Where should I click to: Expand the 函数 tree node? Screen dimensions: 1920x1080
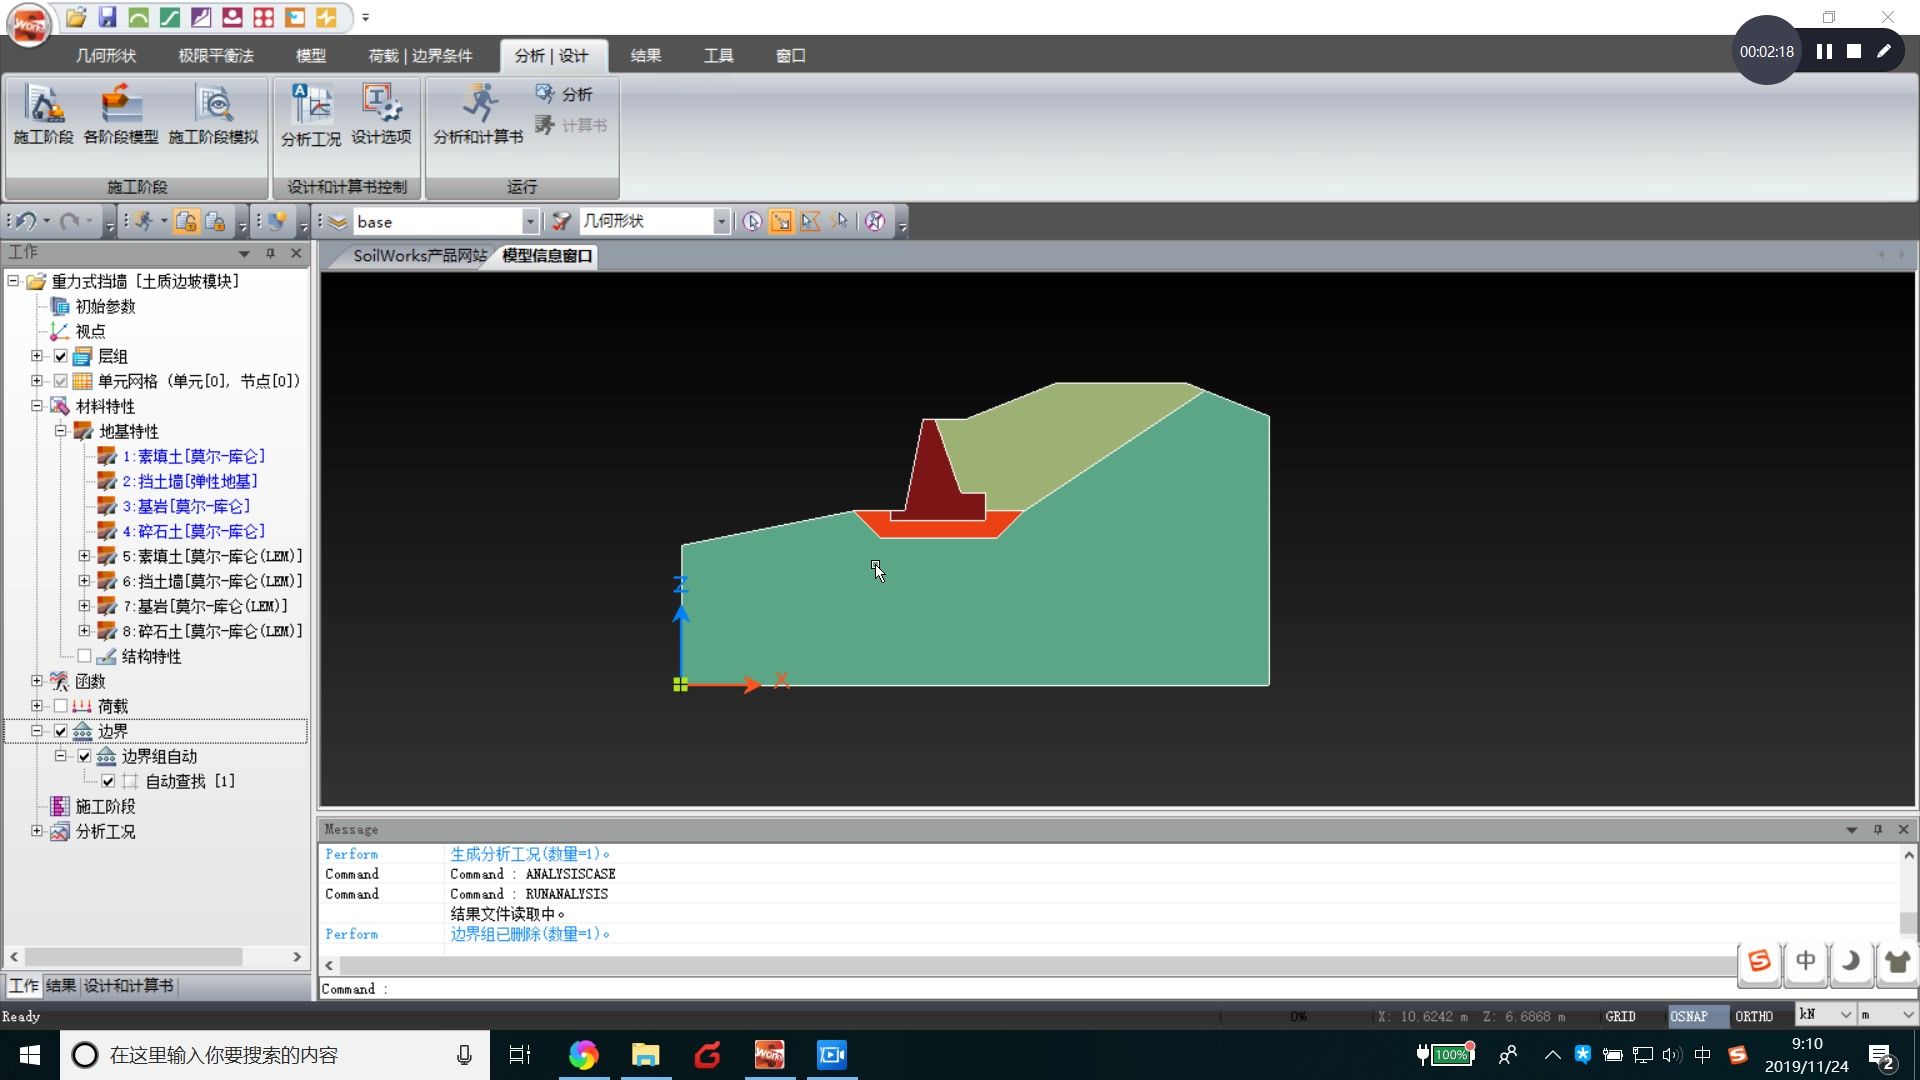(37, 681)
